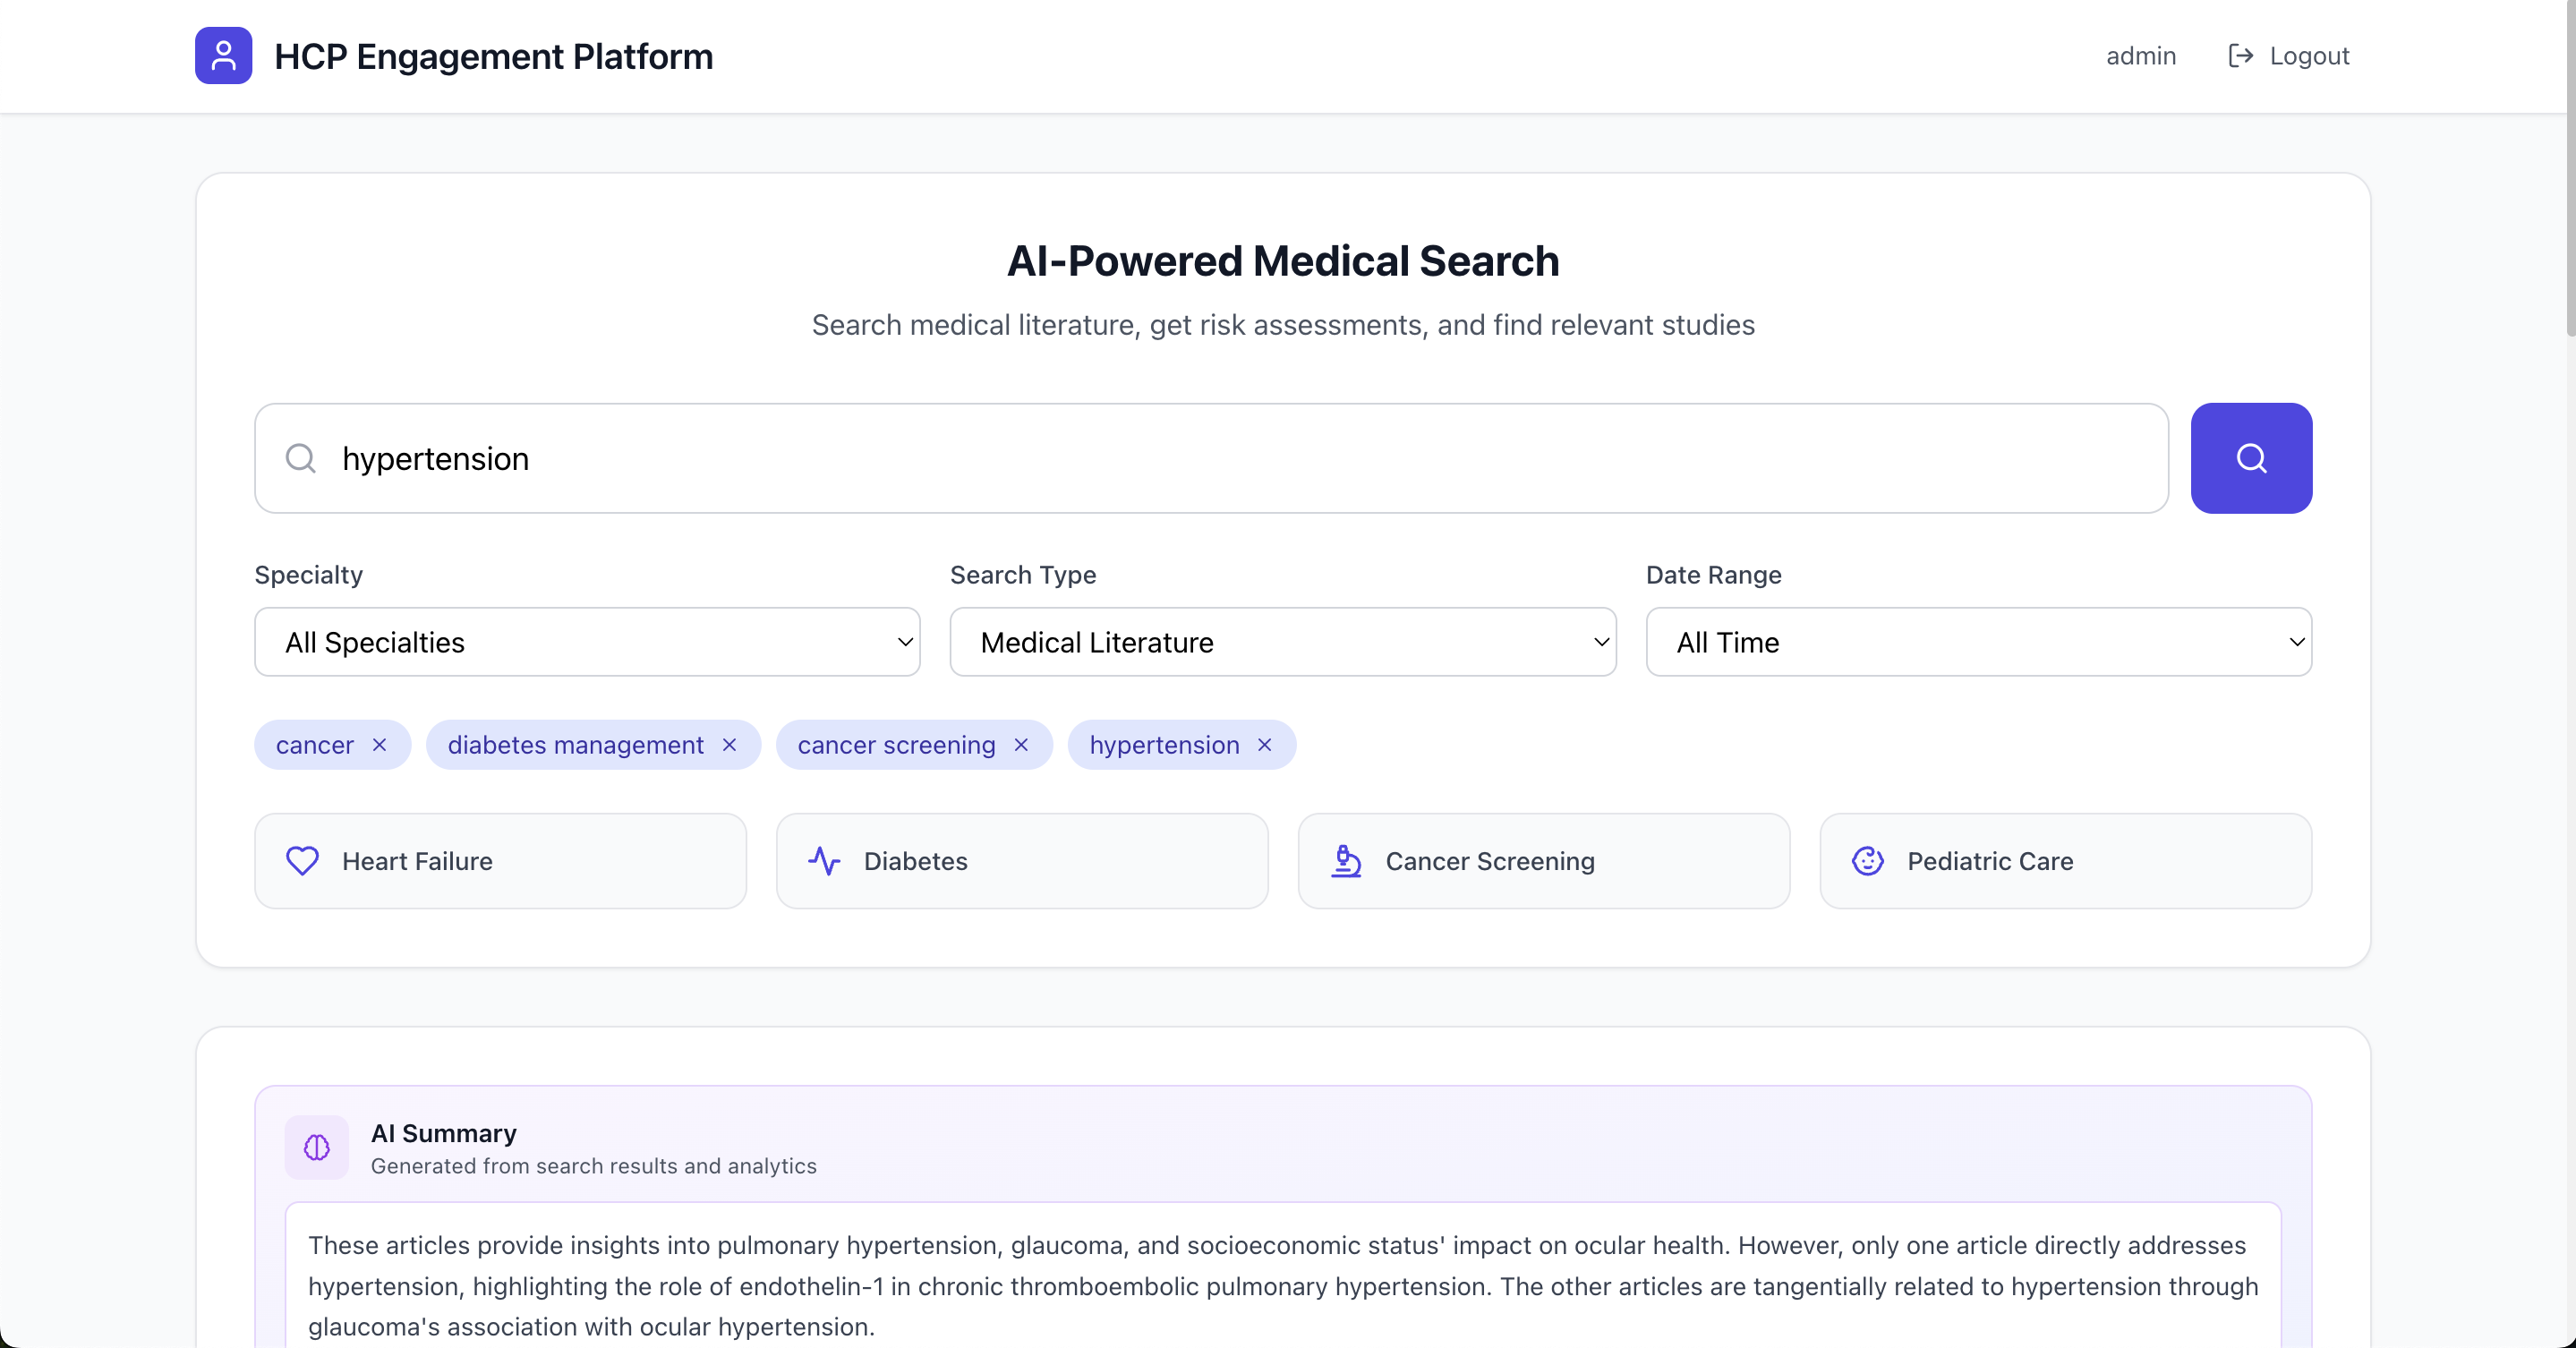Viewport: 2576px width, 1348px height.
Task: Remove the cancer screening tag
Action: click(1021, 745)
